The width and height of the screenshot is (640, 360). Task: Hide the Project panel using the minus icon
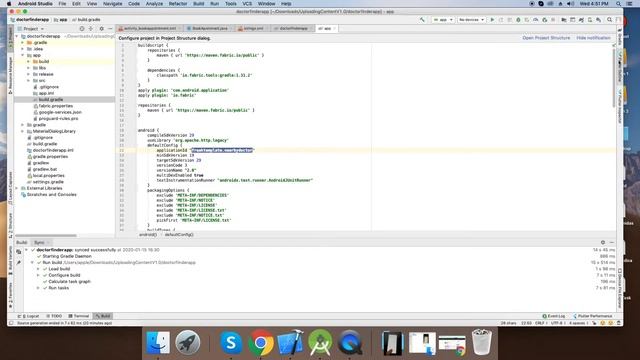(110, 29)
